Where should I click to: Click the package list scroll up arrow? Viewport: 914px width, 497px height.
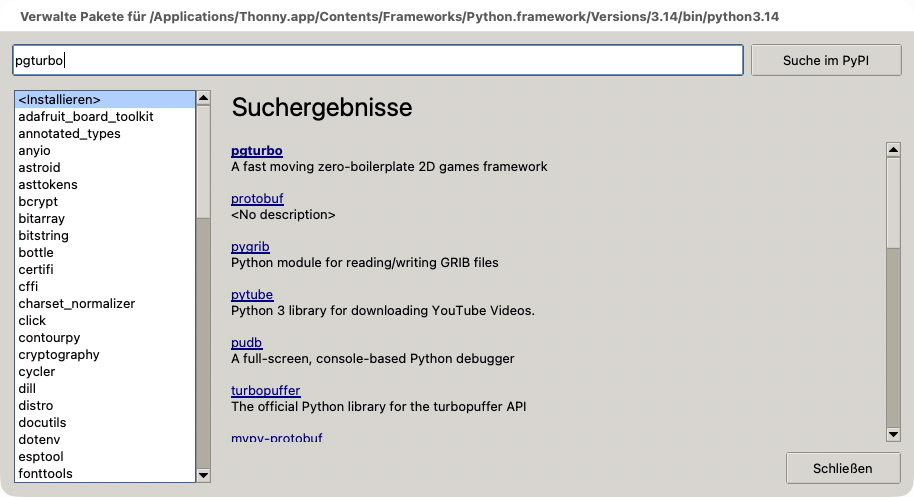point(203,98)
